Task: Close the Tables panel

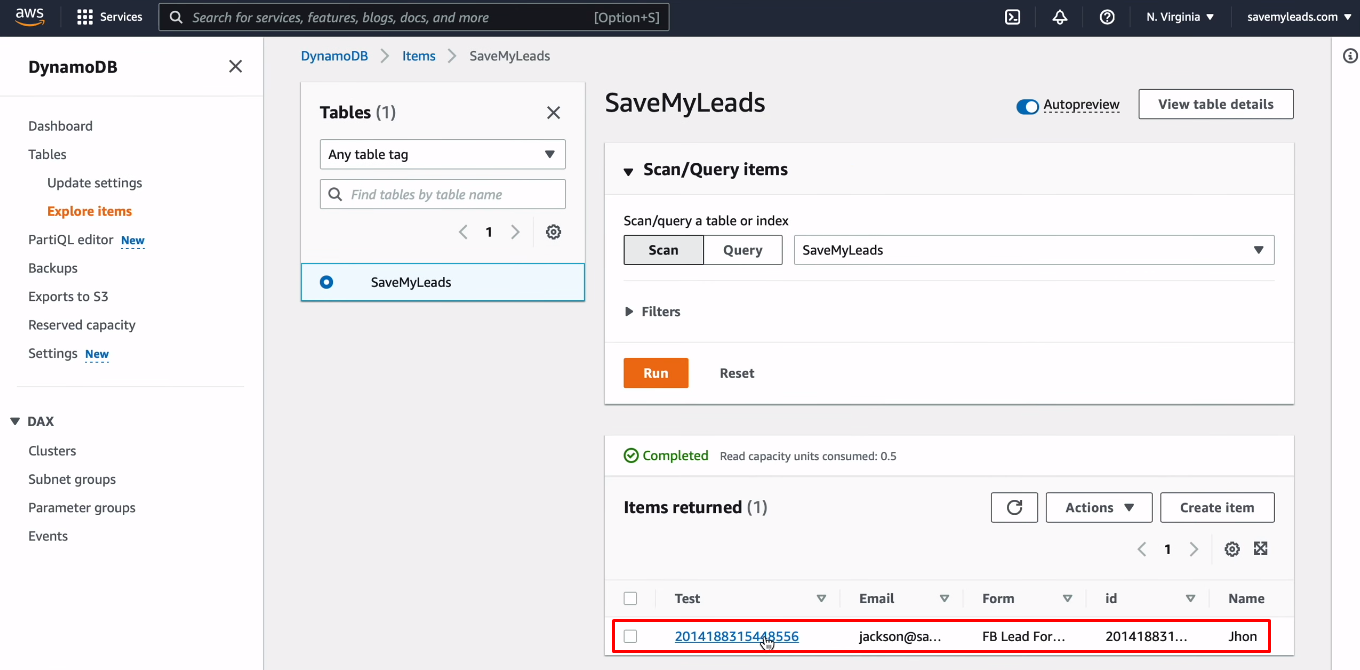Action: (x=553, y=113)
